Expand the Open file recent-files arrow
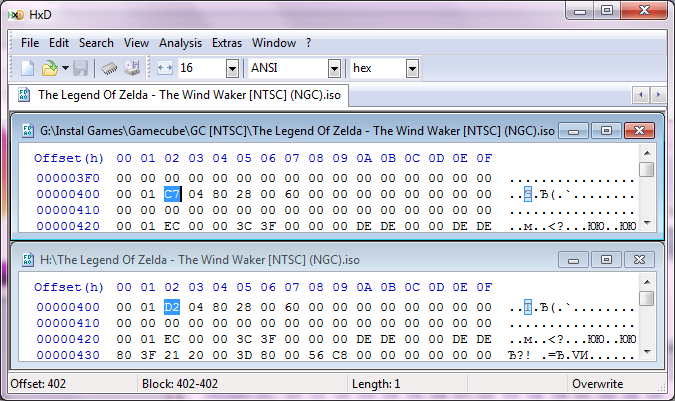Screen dimensions: 675x401 [65, 68]
